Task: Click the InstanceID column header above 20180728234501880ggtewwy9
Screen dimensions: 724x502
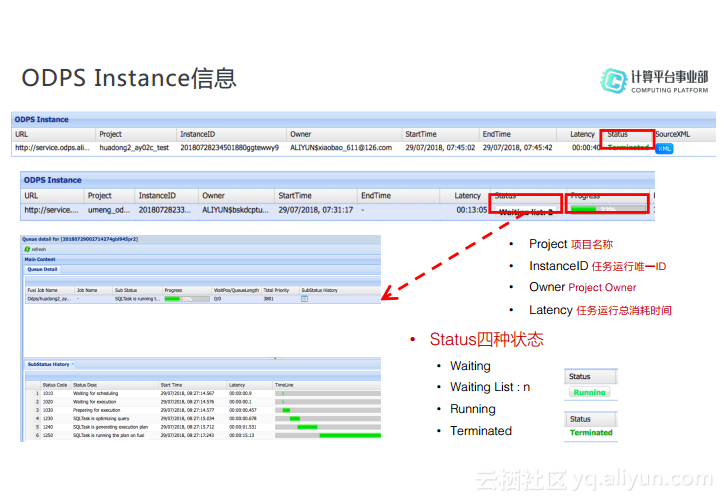Action: tap(231, 134)
